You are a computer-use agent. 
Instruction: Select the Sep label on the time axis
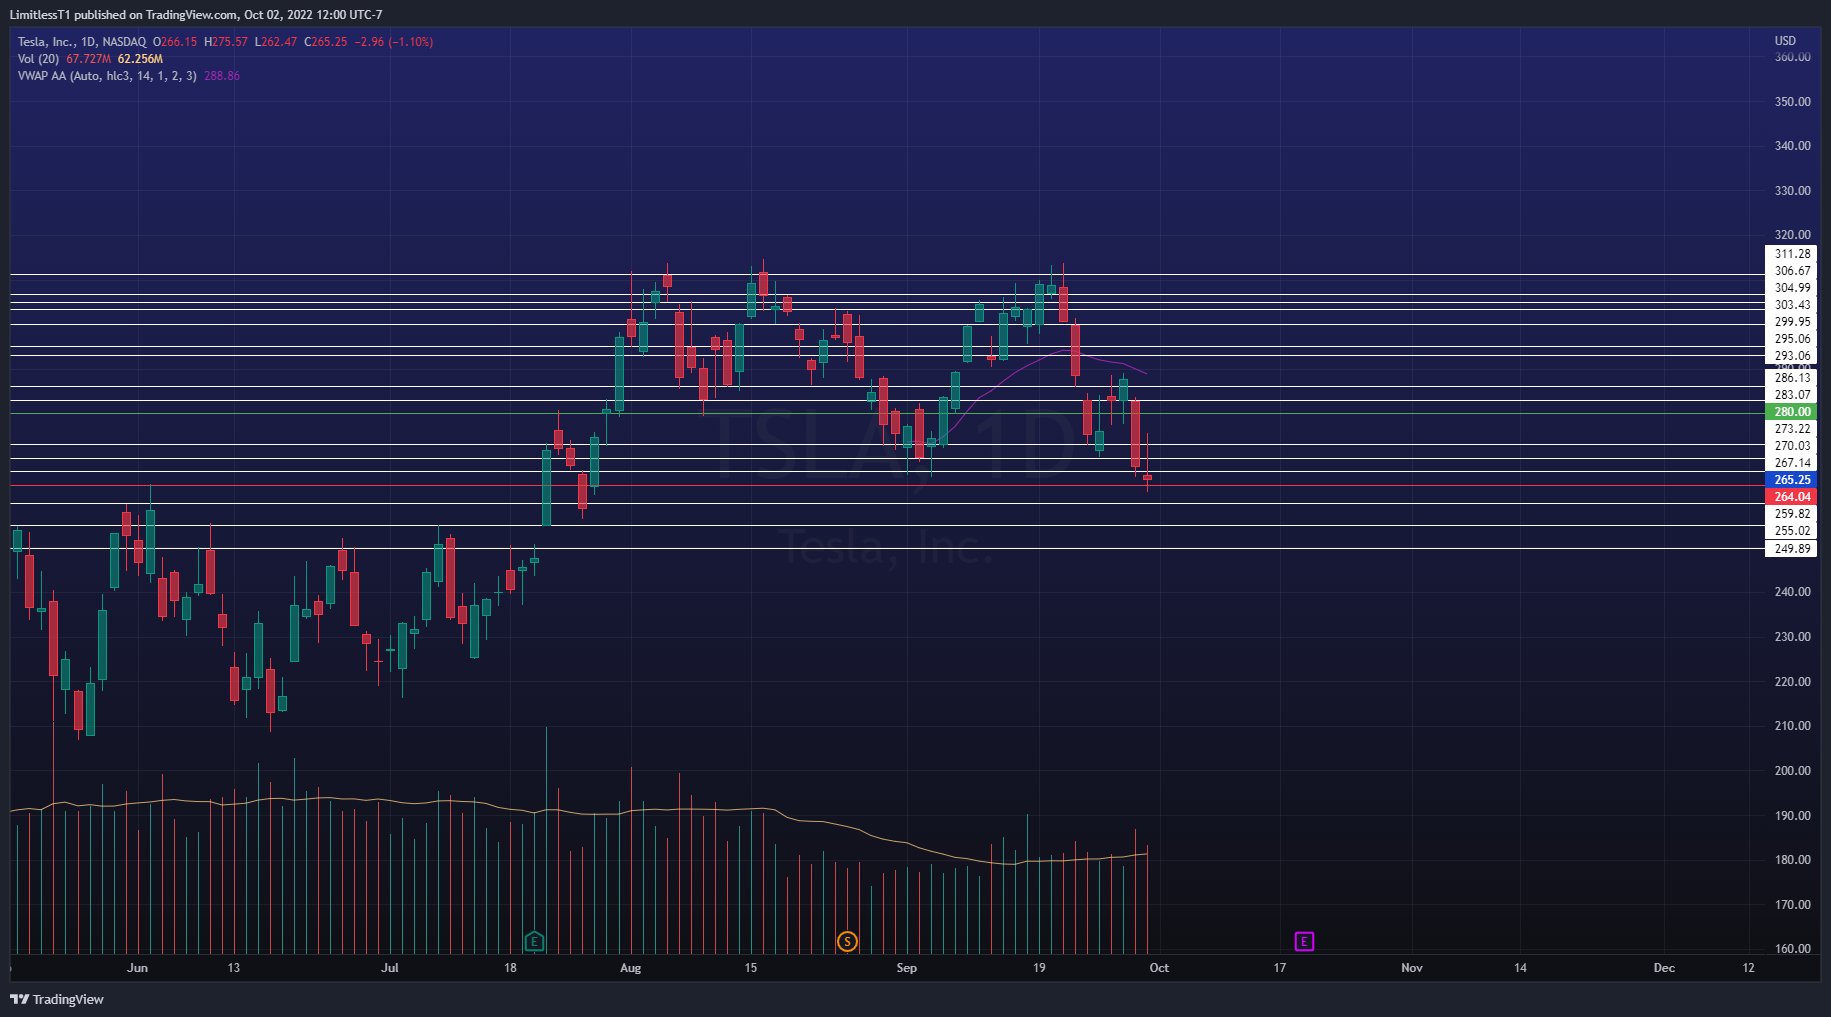(x=906, y=968)
